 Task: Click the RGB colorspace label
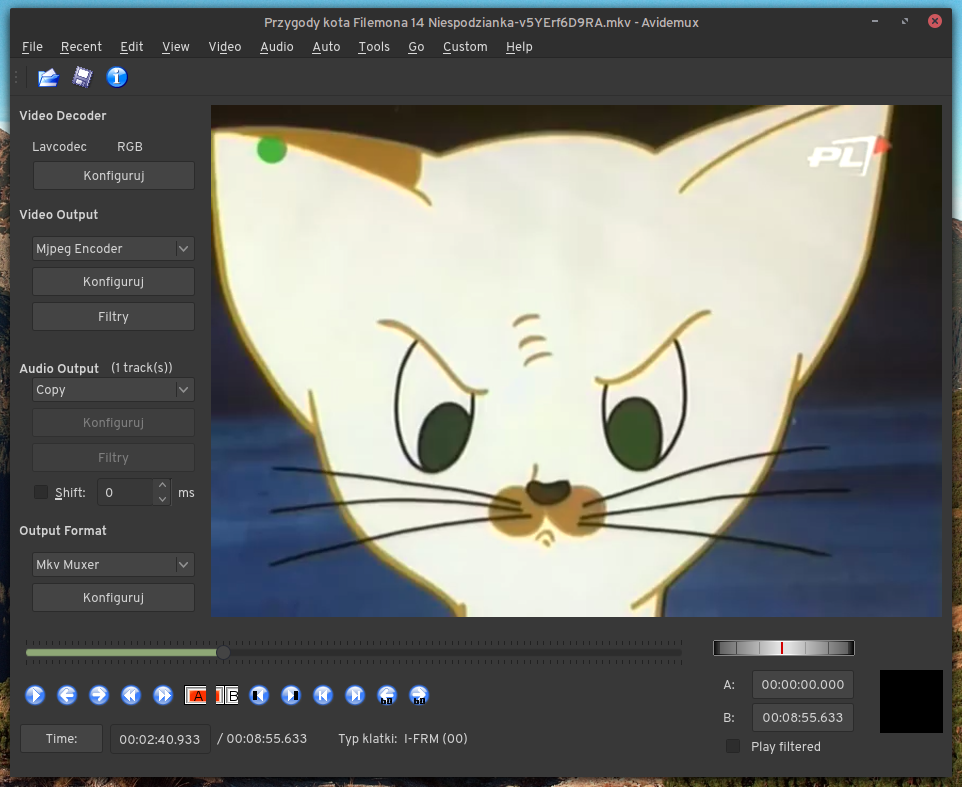click(129, 147)
